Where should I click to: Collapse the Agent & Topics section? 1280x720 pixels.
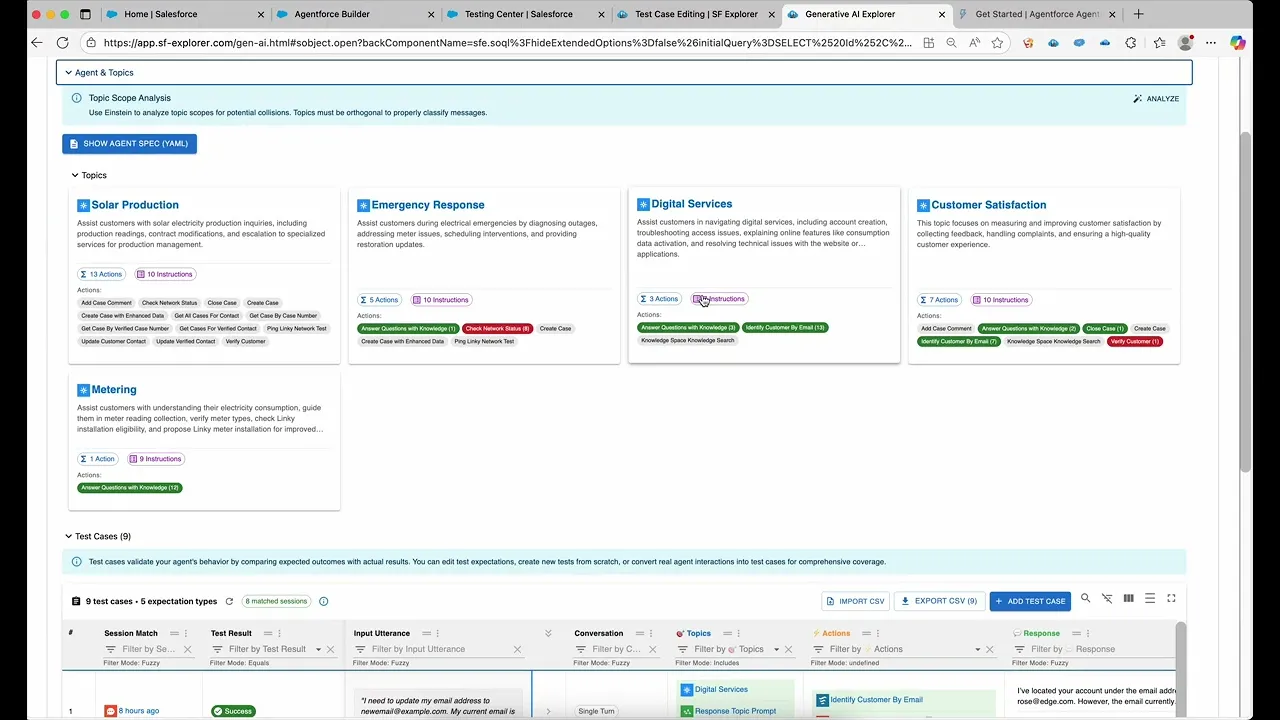pyautogui.click(x=68, y=73)
